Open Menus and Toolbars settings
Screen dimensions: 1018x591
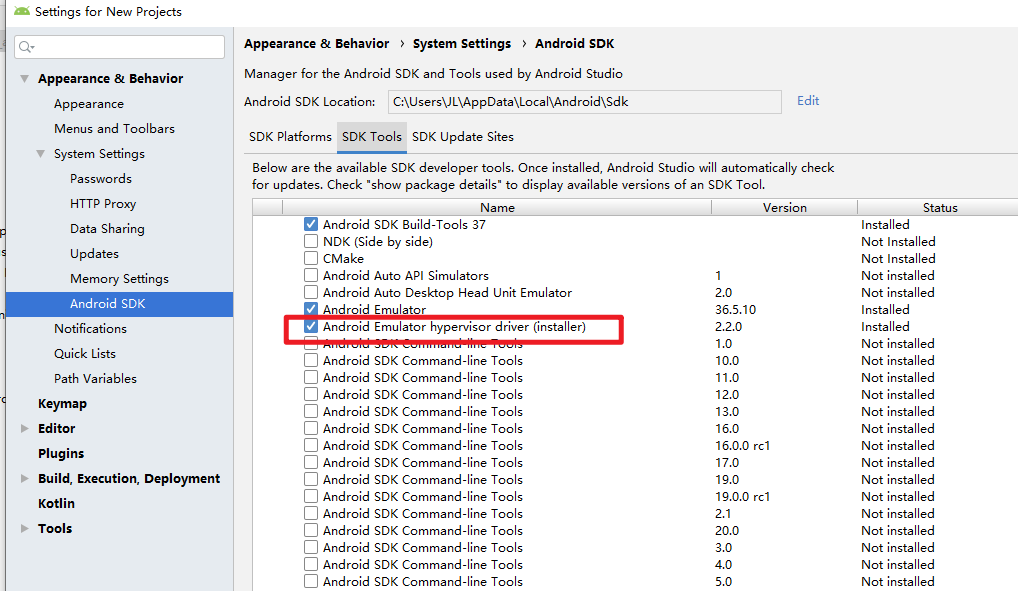coord(114,129)
